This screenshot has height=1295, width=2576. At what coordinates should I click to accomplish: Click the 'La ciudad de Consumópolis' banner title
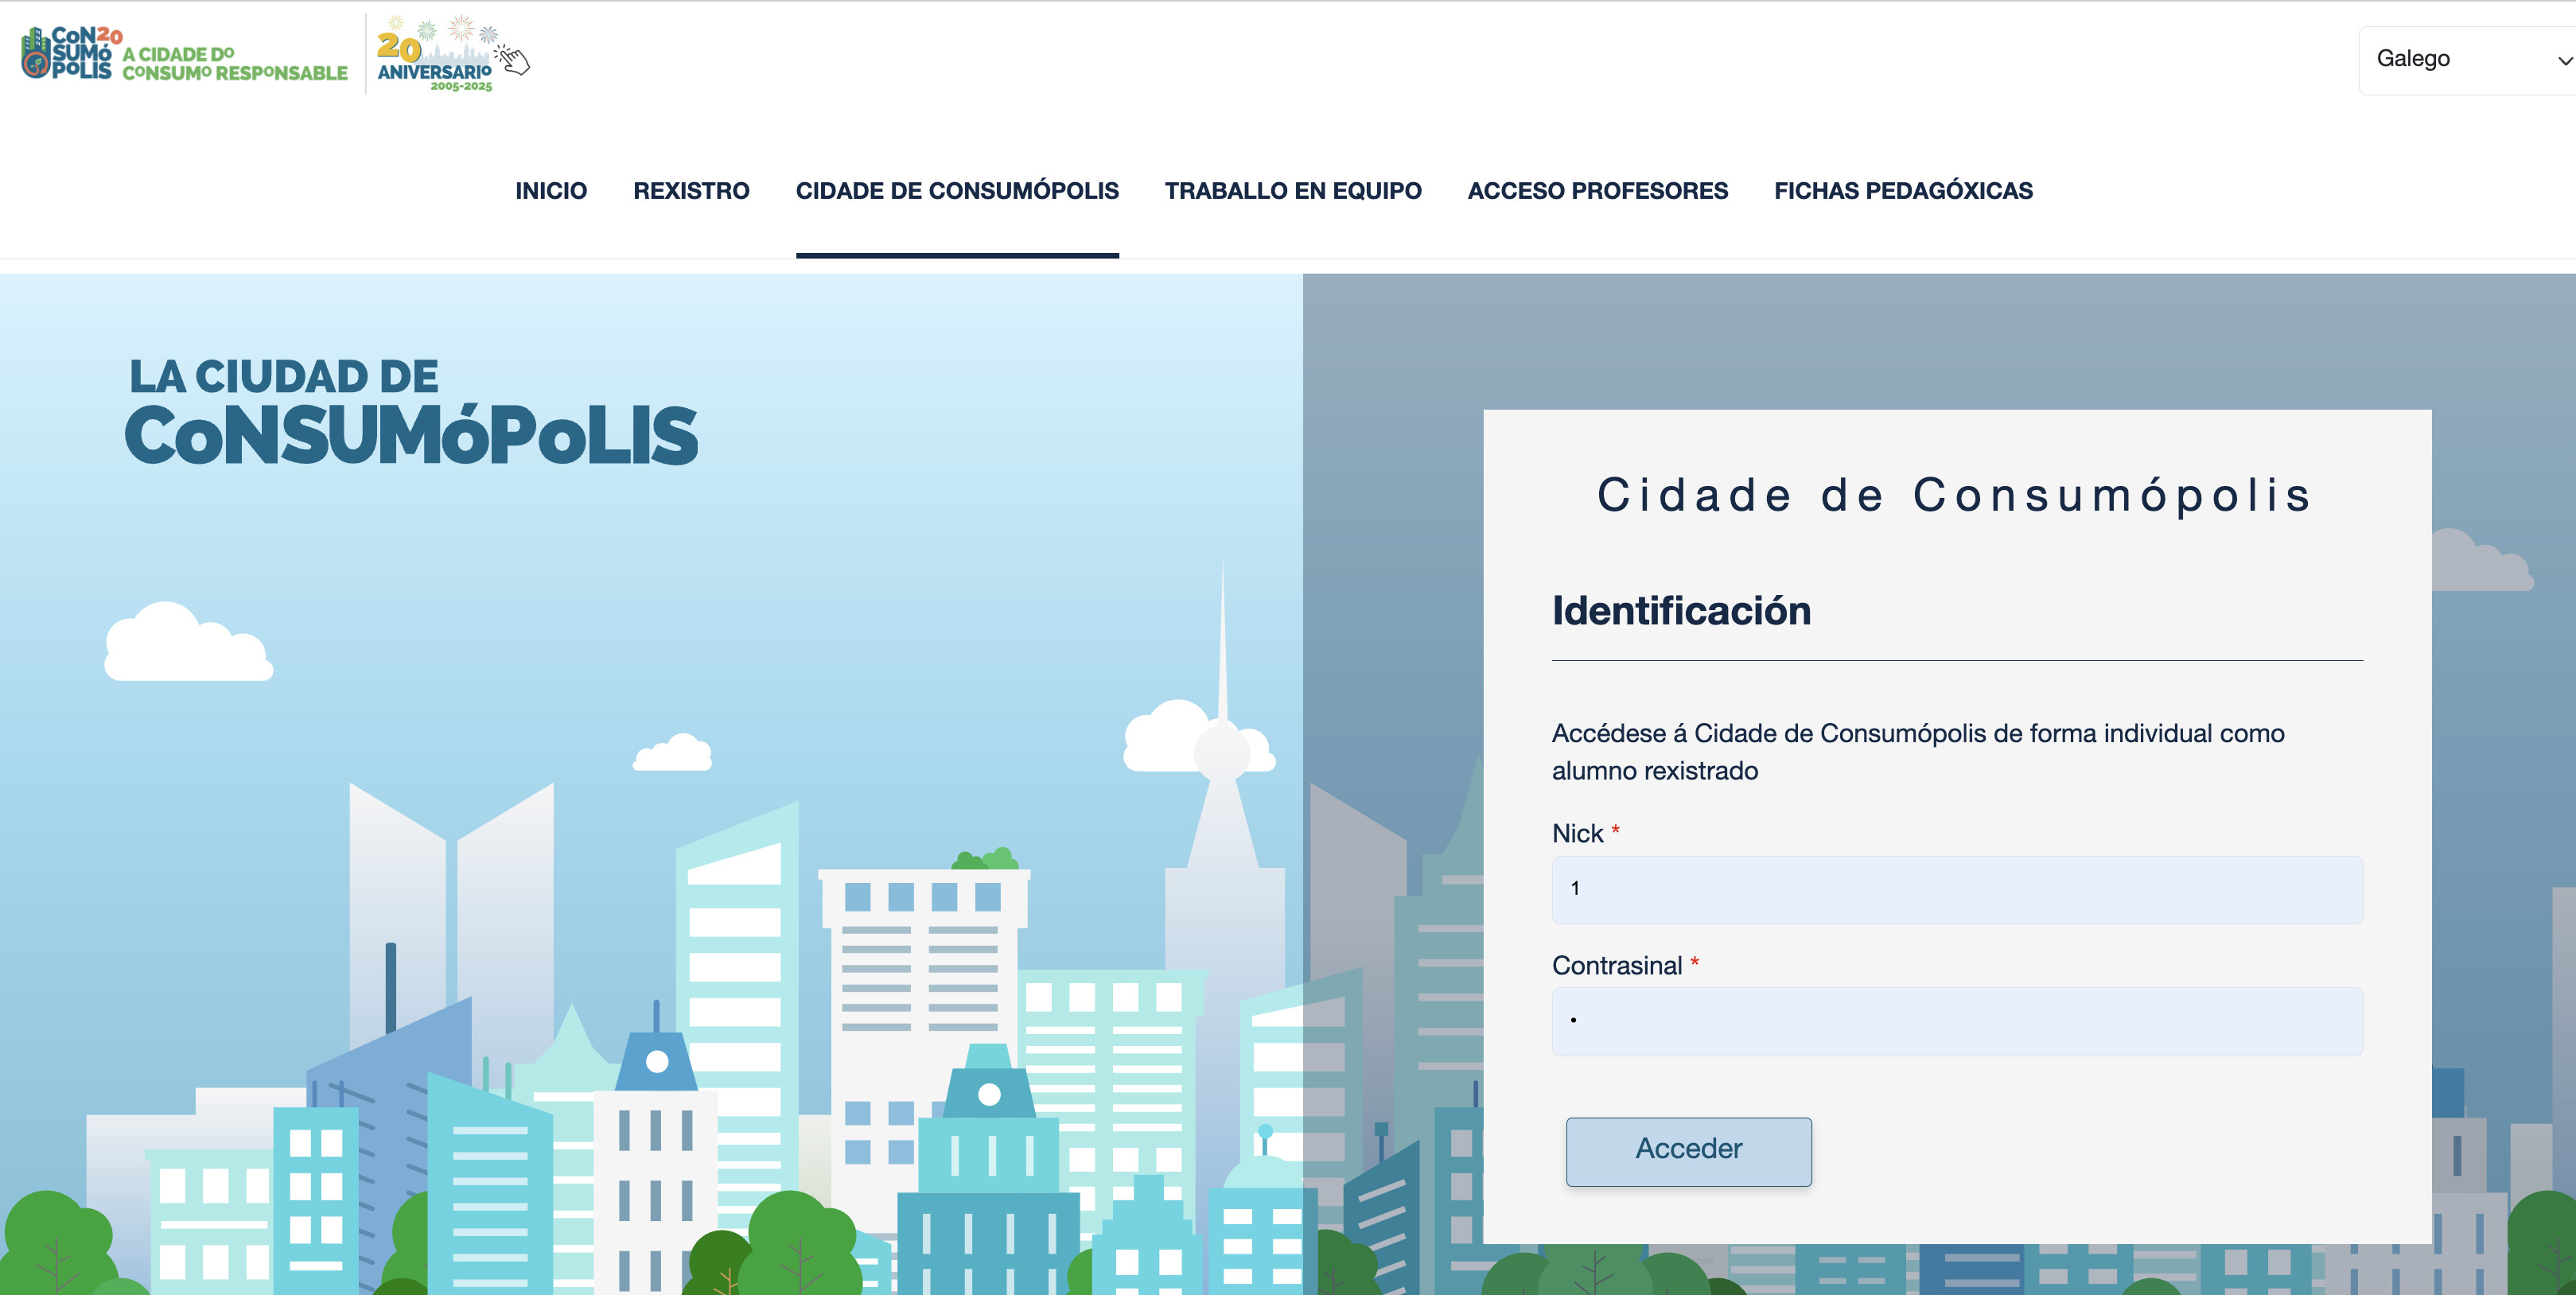pyautogui.click(x=411, y=412)
